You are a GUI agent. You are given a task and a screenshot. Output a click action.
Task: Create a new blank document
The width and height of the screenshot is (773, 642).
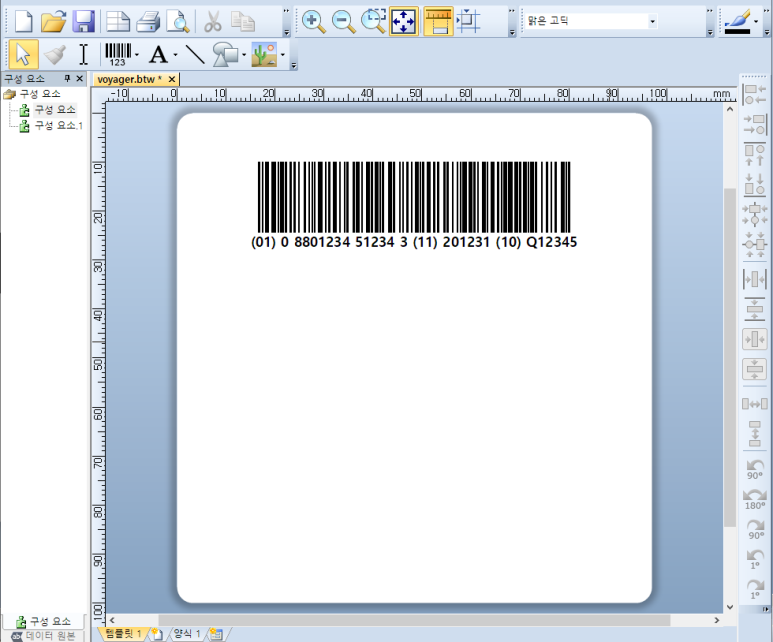(x=23, y=22)
